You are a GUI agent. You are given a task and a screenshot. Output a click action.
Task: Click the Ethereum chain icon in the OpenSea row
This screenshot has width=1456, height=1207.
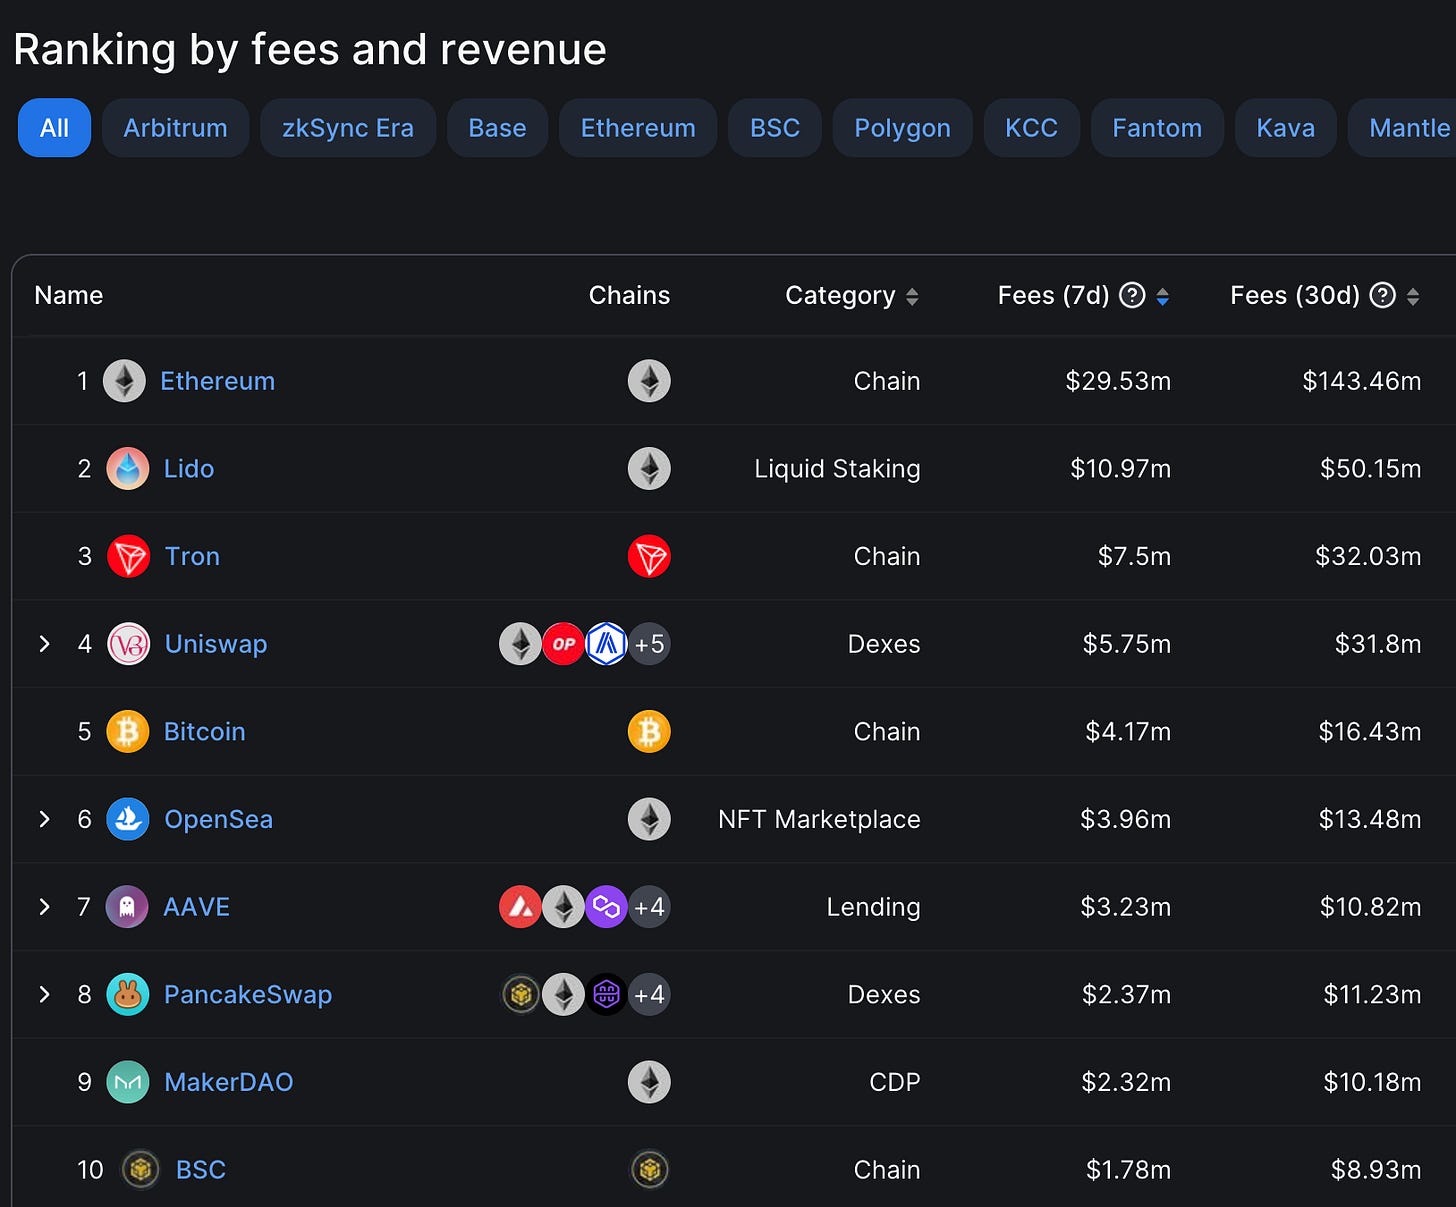(x=649, y=819)
